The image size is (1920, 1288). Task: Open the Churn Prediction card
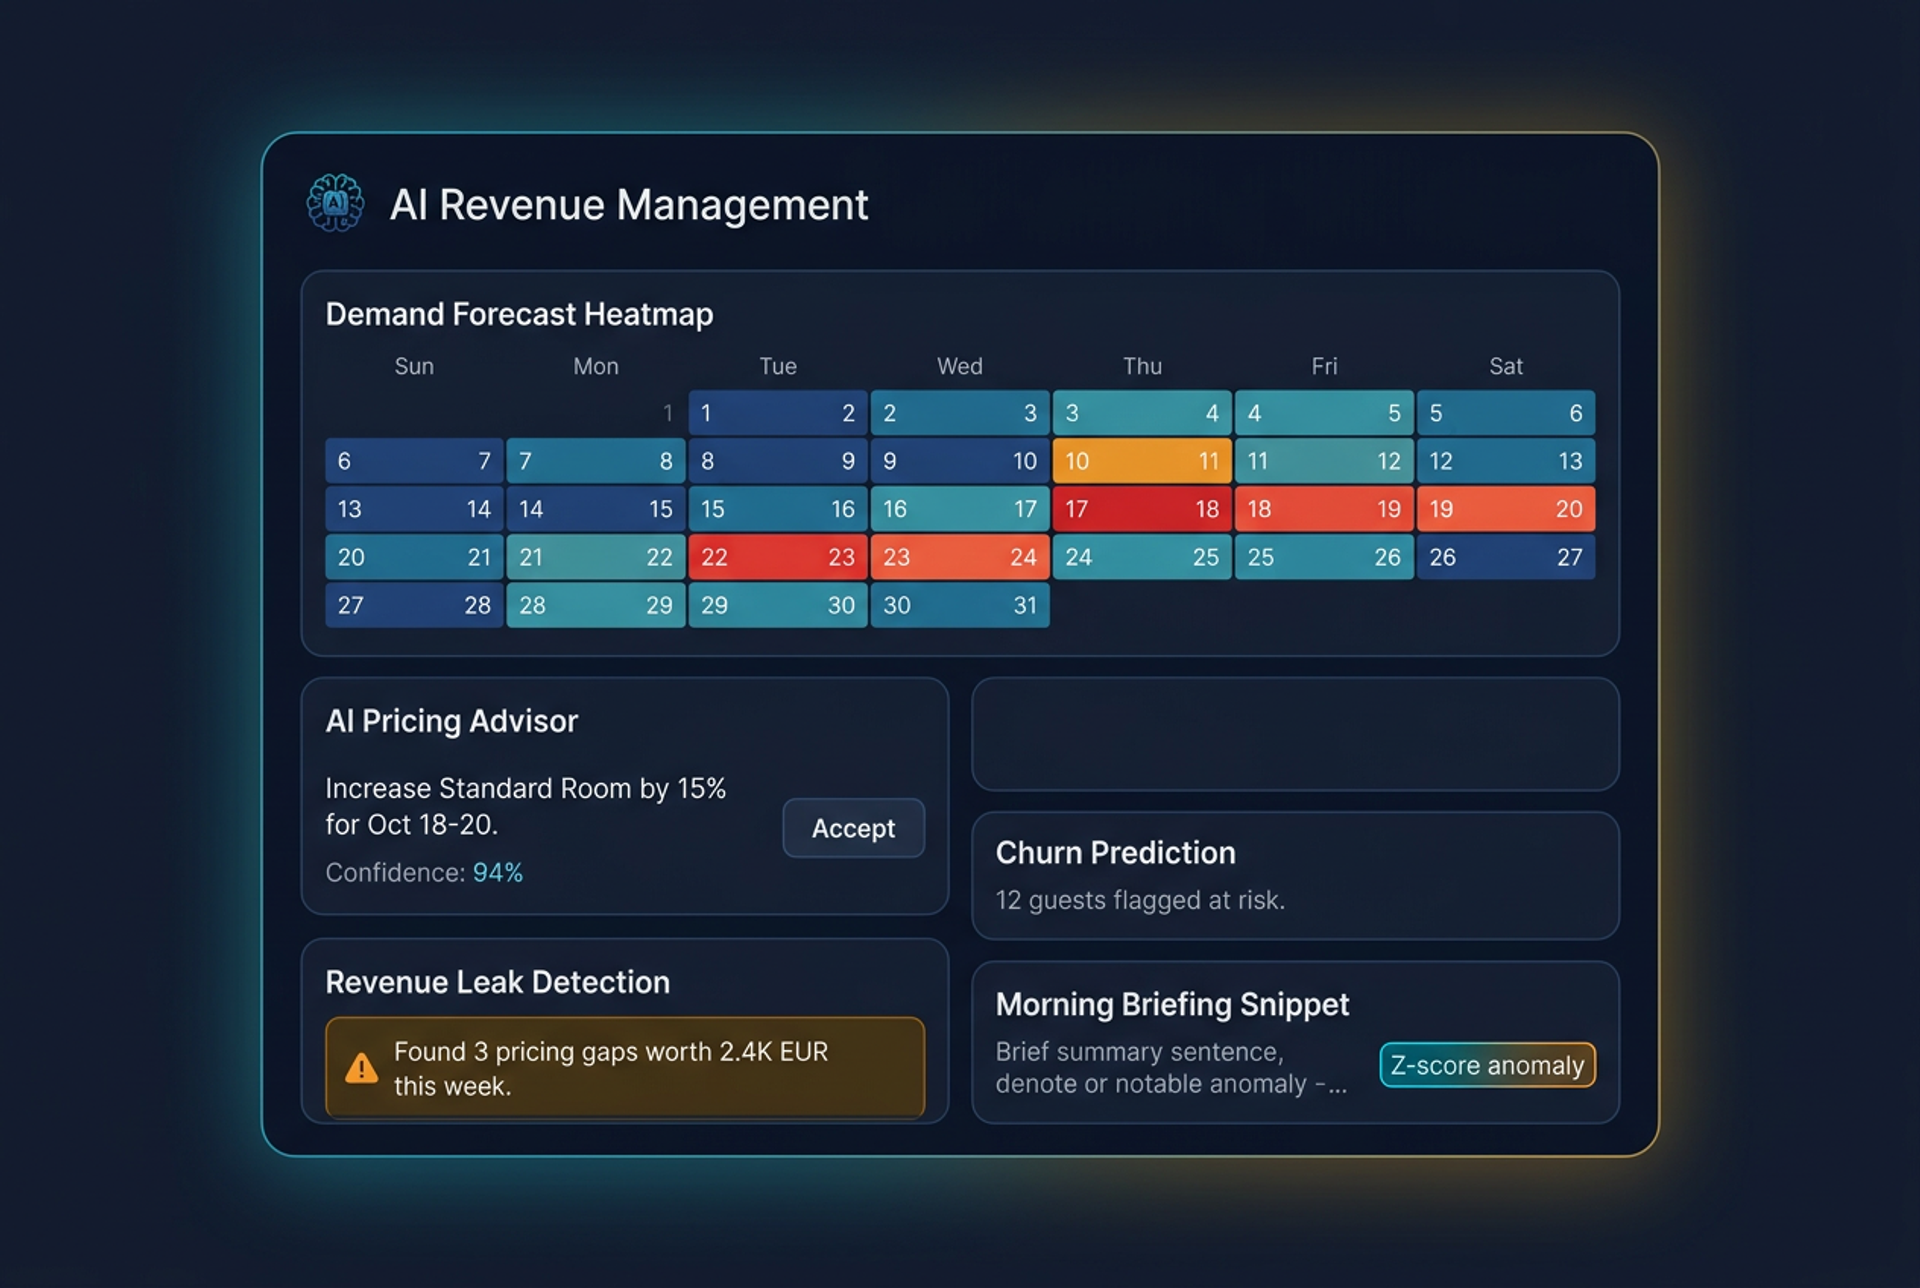click(1294, 875)
